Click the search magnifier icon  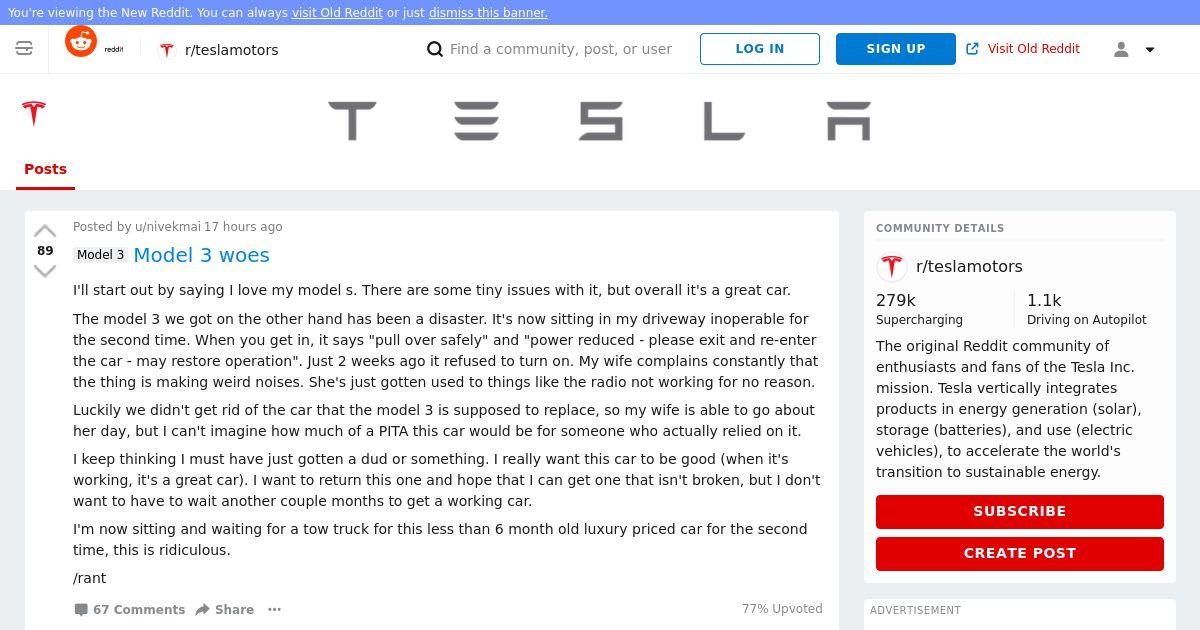(x=435, y=49)
